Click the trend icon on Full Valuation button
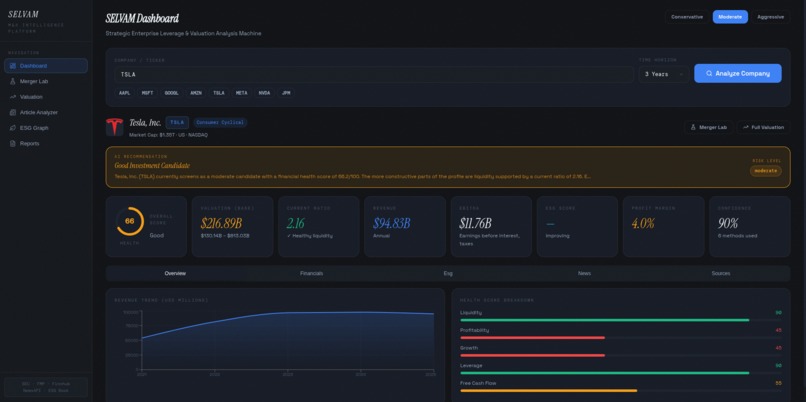The height and width of the screenshot is (402, 806). click(745, 127)
